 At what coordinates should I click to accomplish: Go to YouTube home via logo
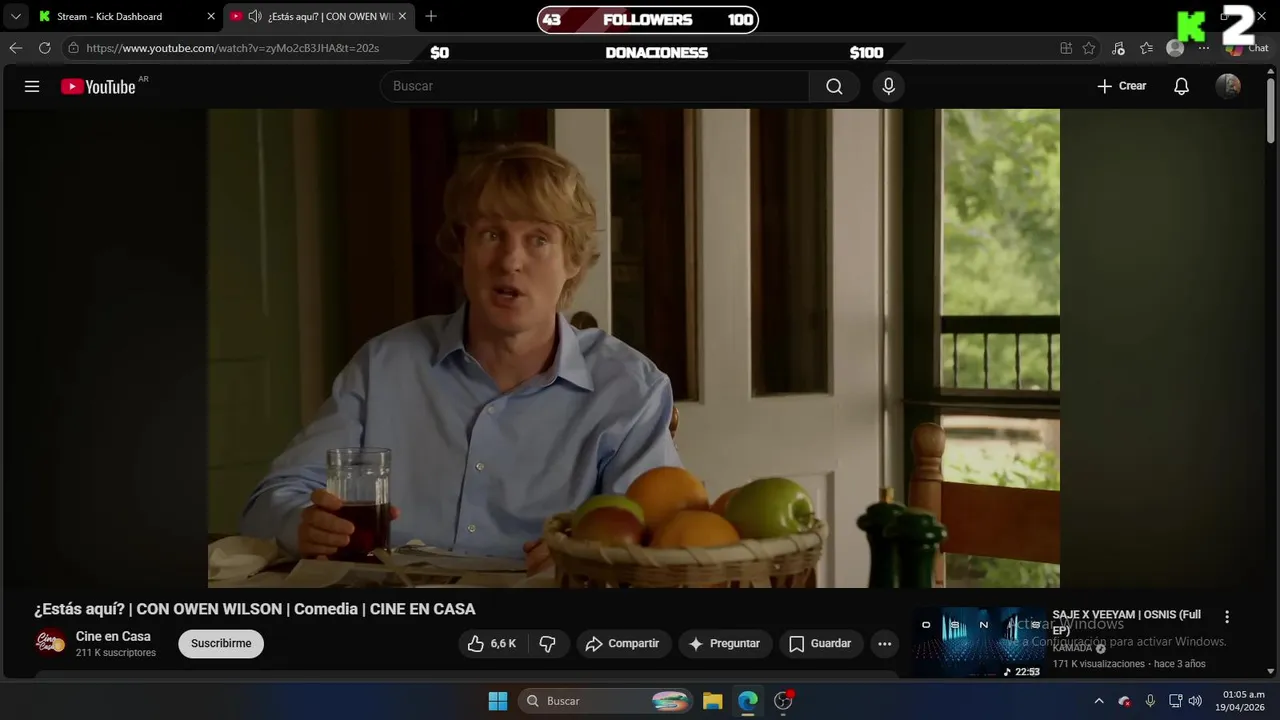coord(98,87)
